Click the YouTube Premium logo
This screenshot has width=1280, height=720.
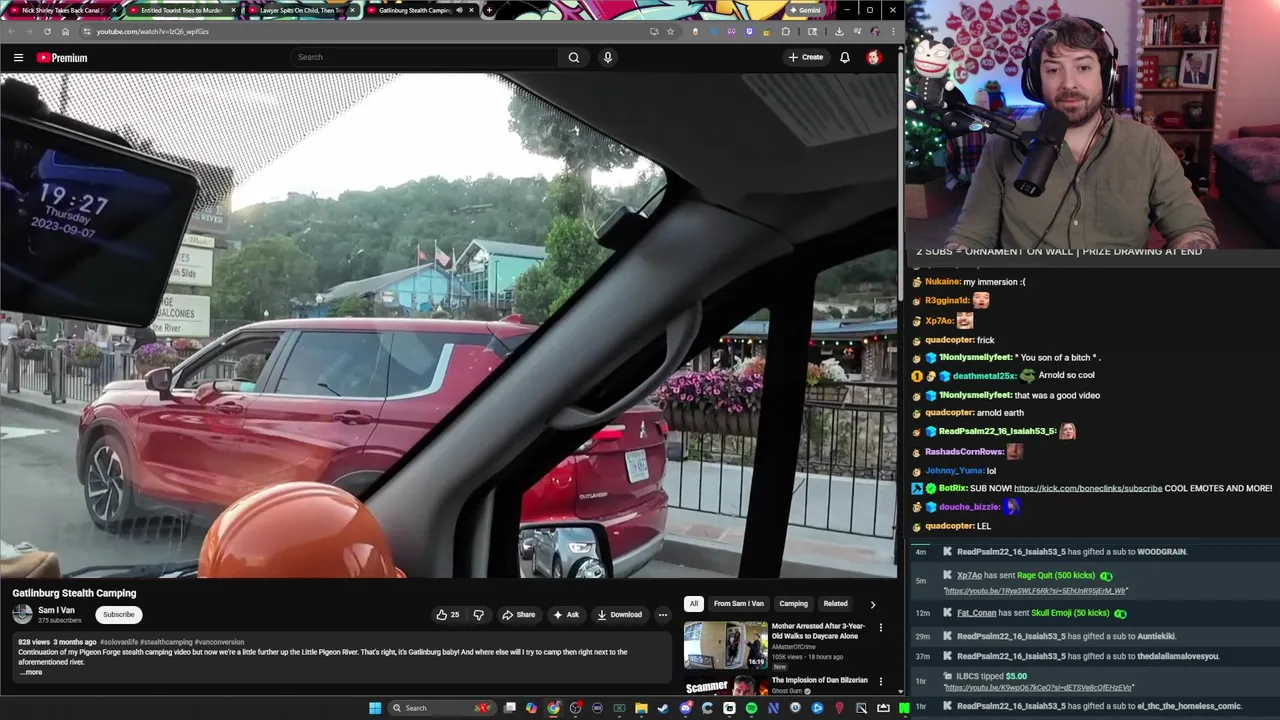(x=62, y=57)
